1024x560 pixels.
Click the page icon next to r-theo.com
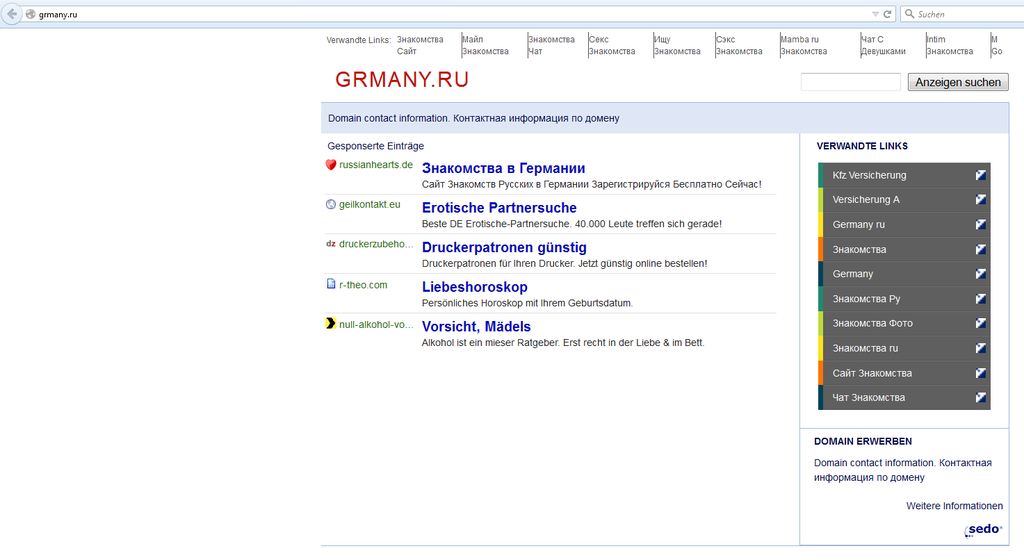330,284
